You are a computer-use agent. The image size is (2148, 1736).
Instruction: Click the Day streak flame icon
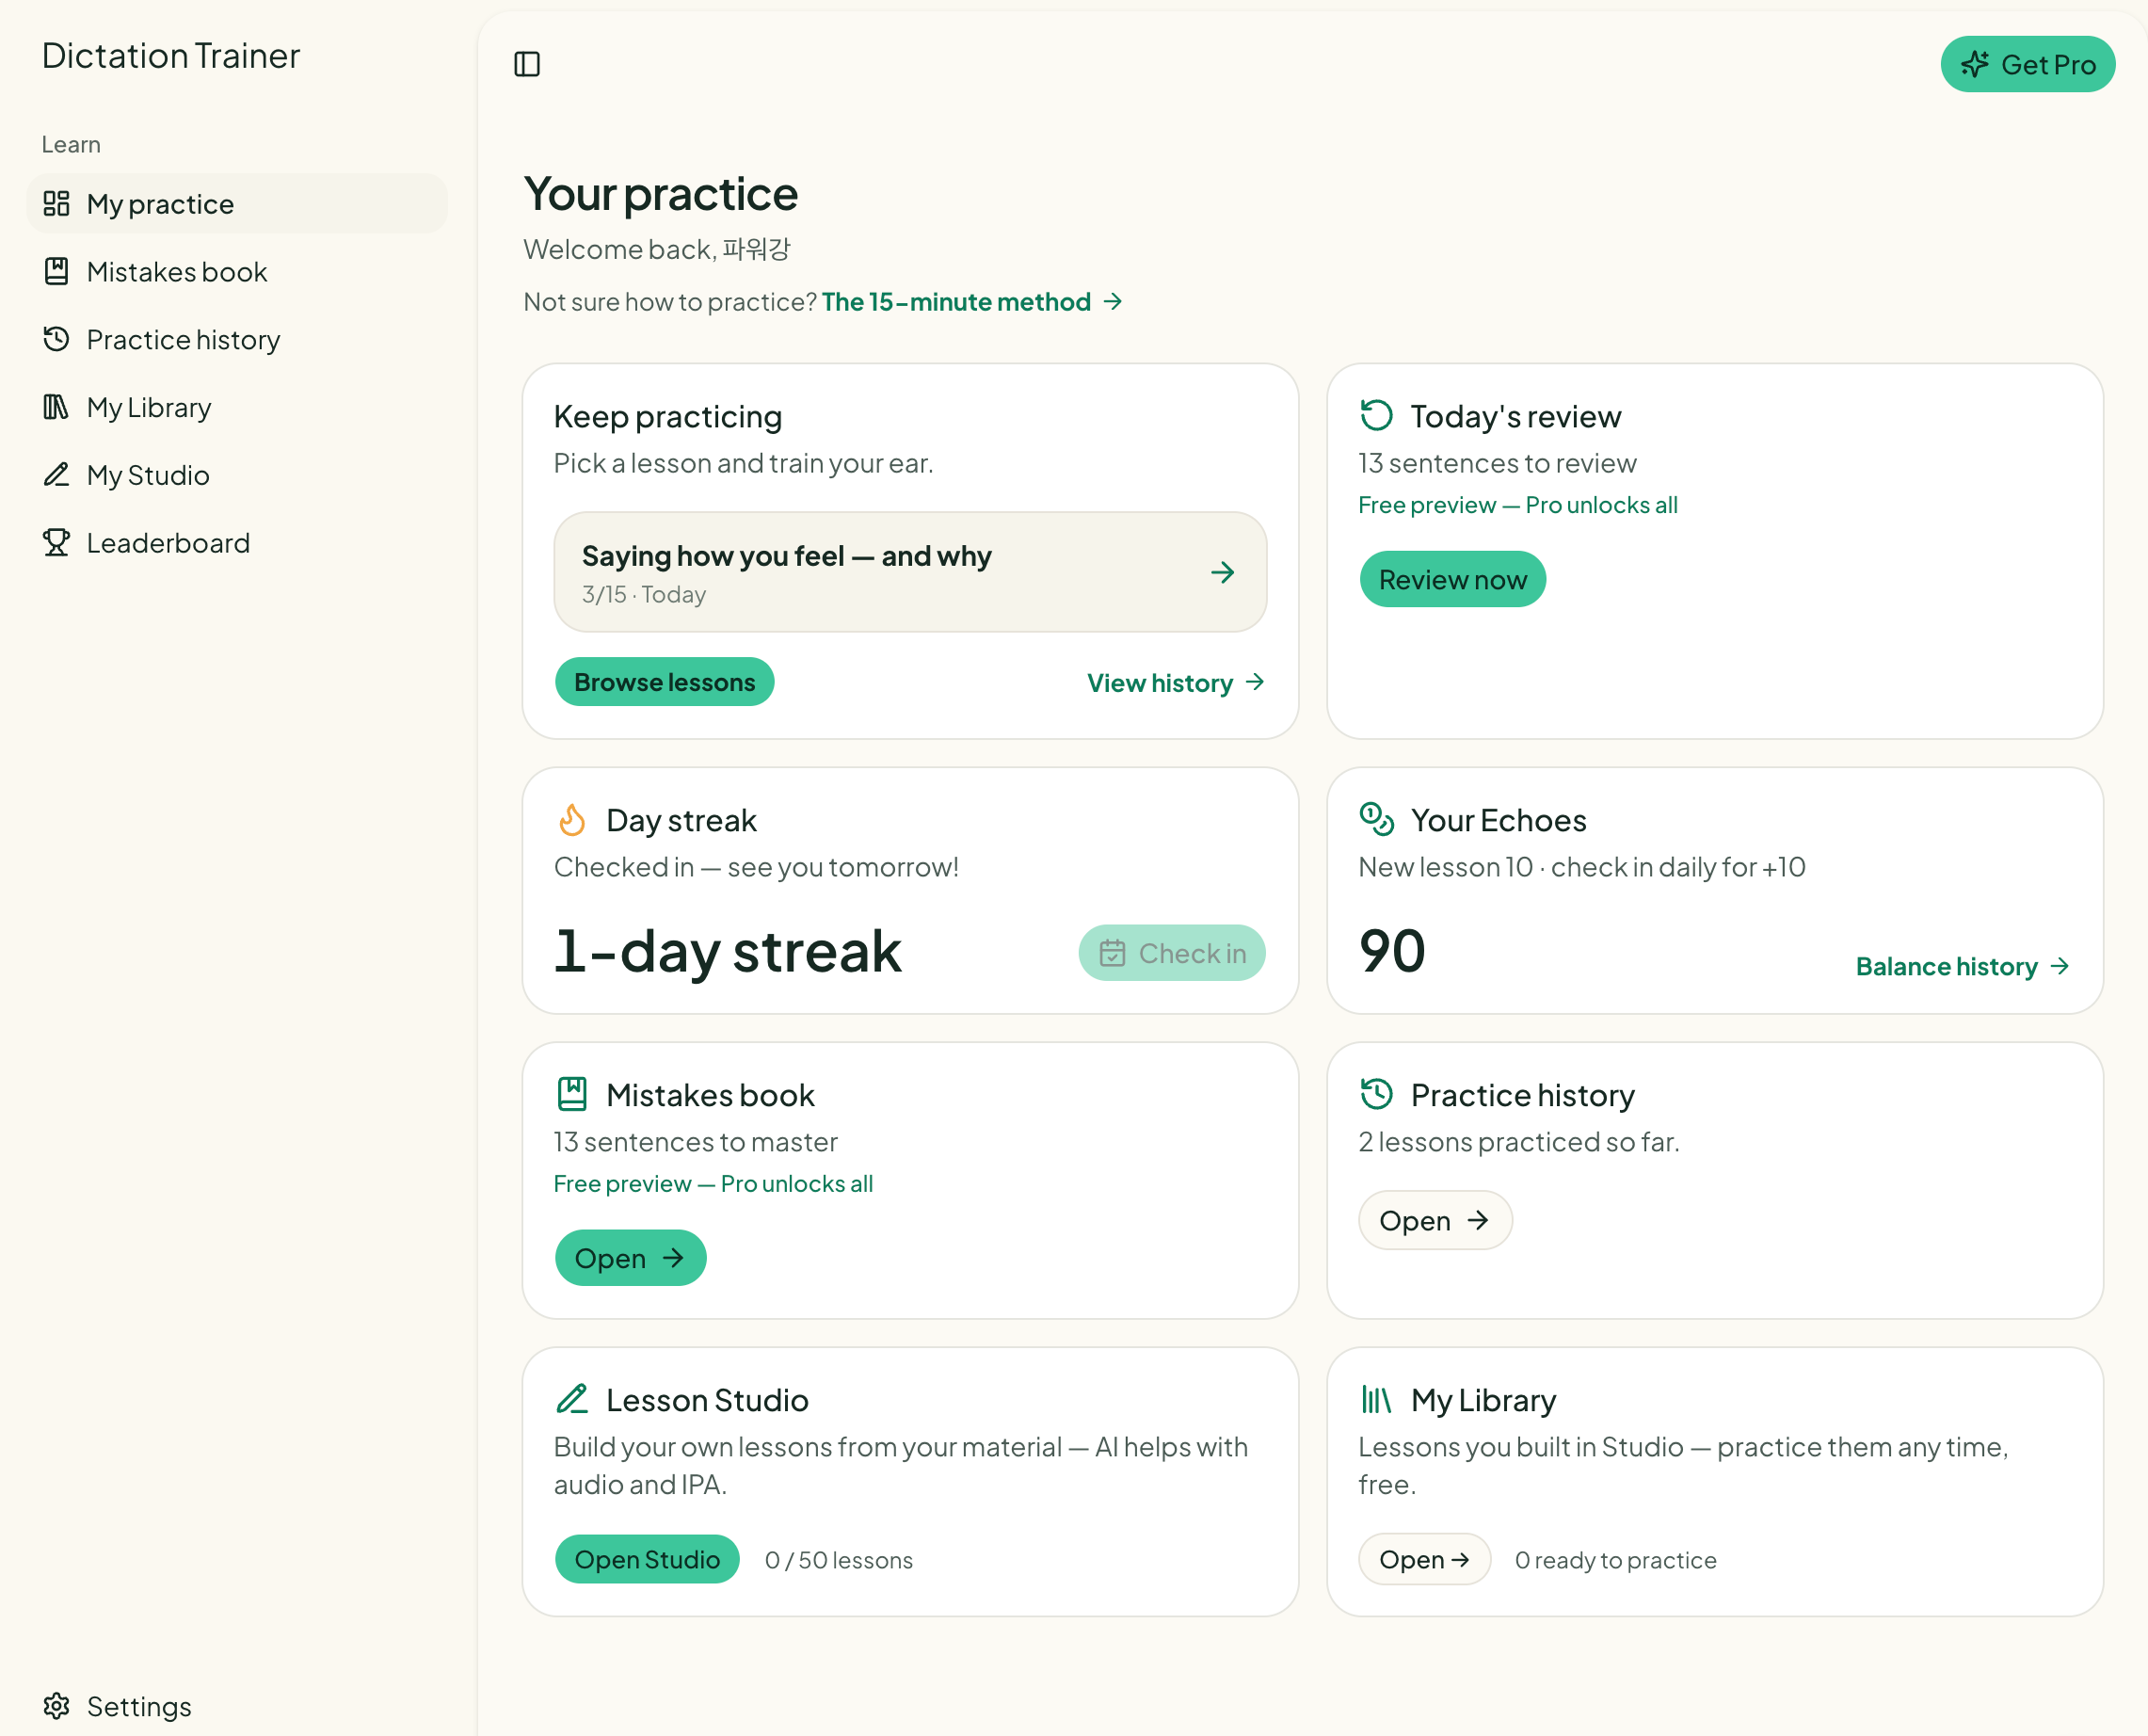572,820
